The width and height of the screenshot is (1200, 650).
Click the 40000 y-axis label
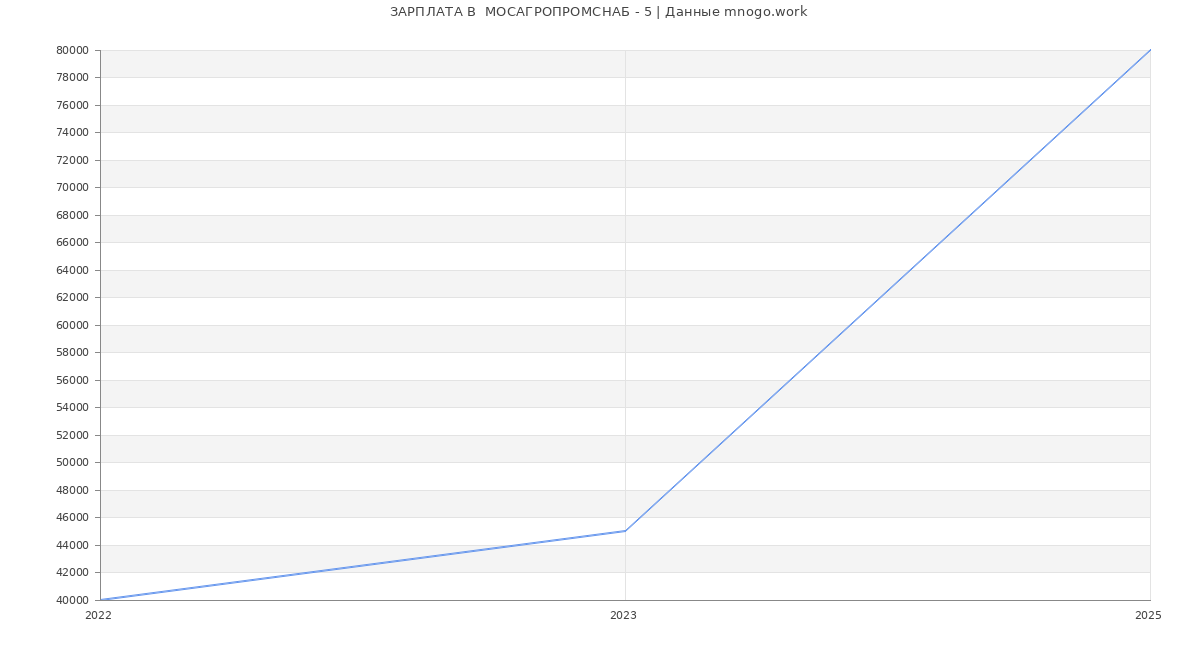(x=72, y=600)
